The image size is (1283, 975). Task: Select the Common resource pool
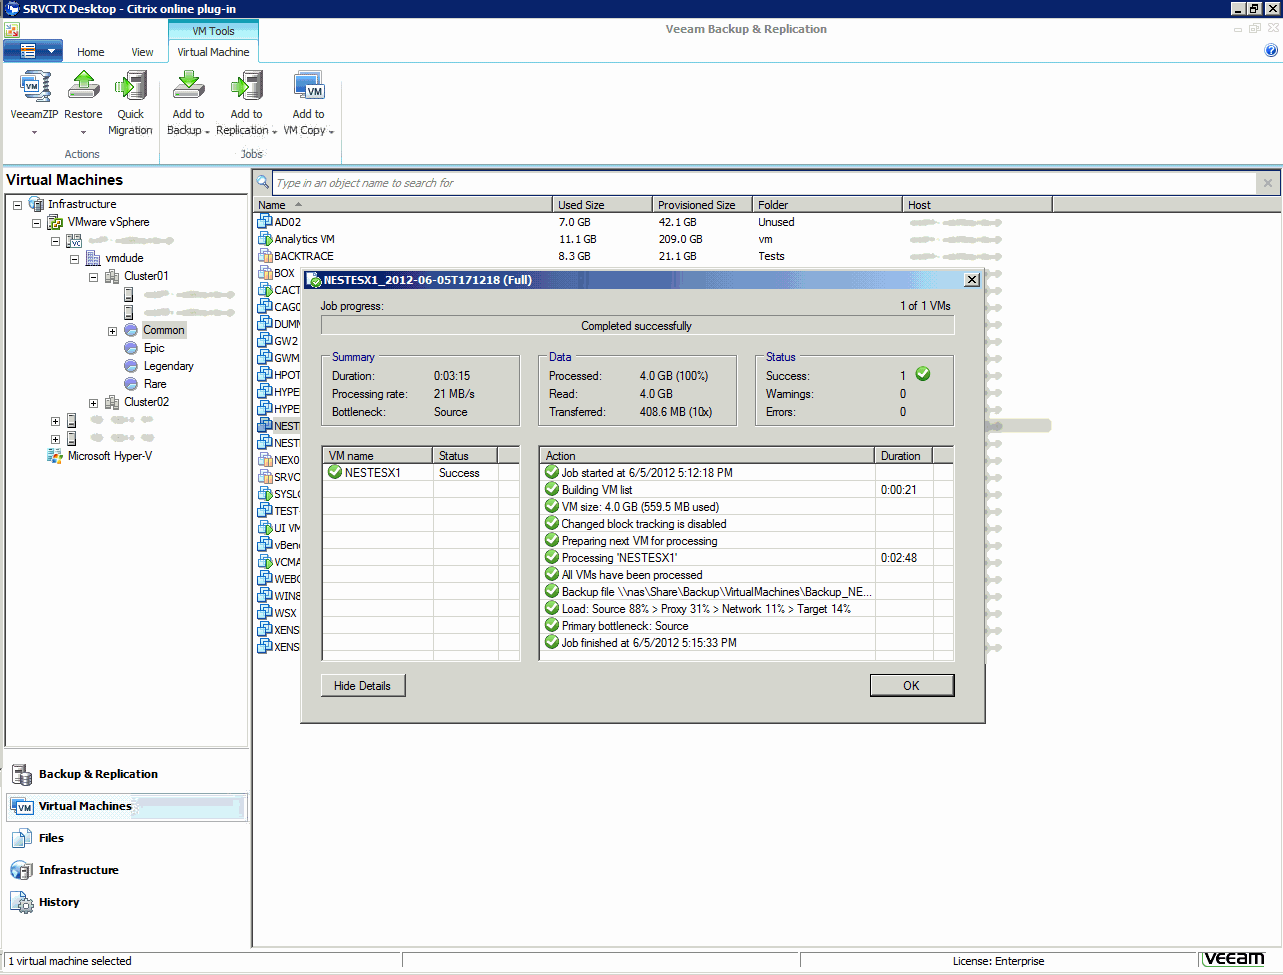tap(163, 330)
